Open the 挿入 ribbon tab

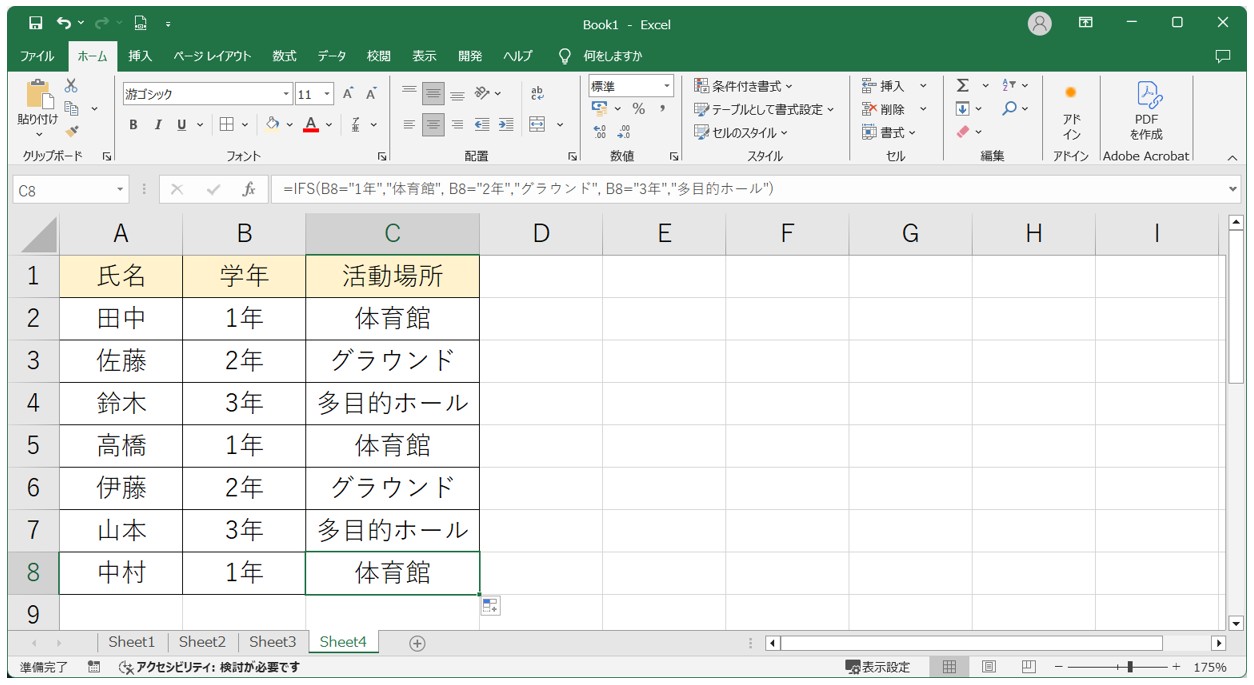click(140, 56)
